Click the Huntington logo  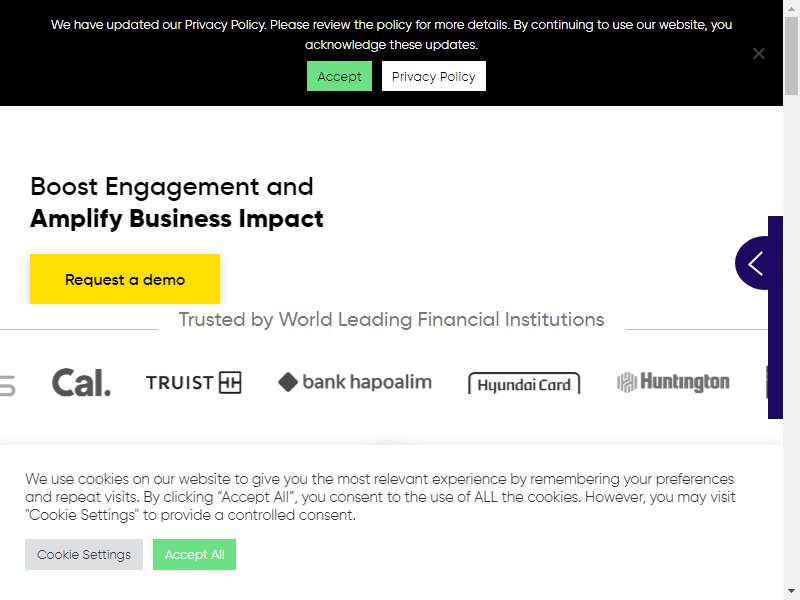click(673, 382)
